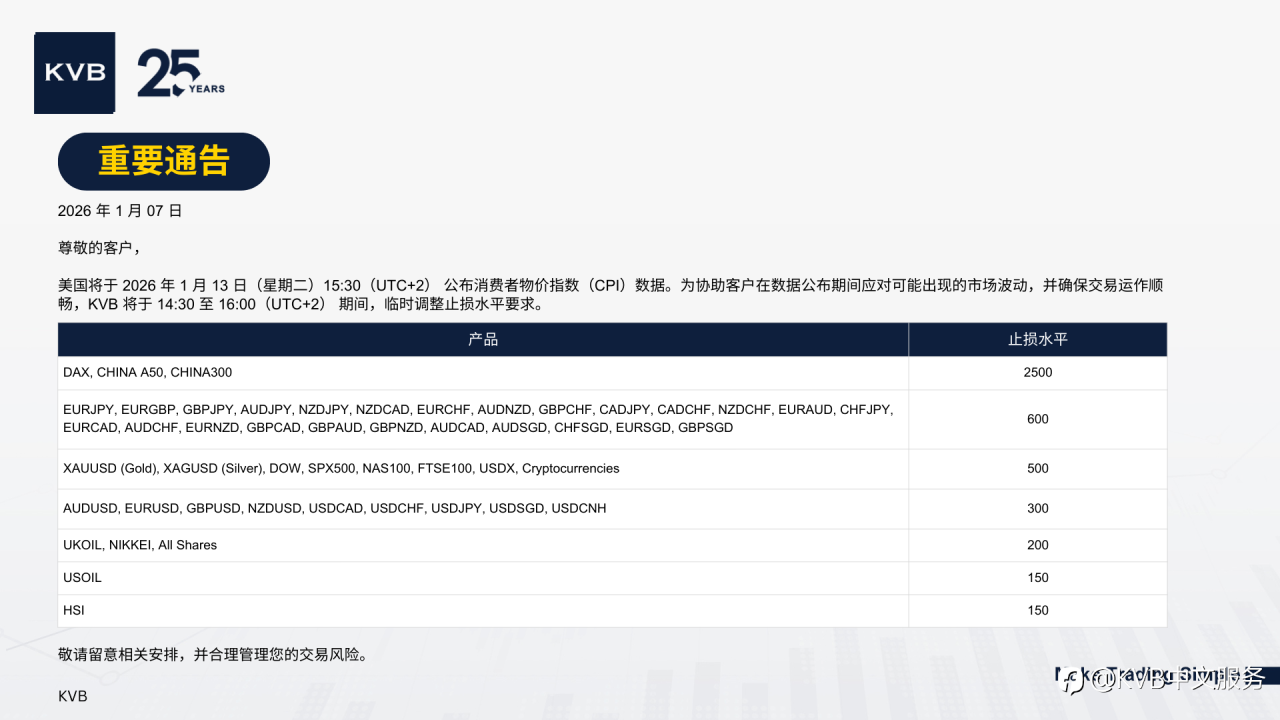This screenshot has width=1280, height=720.
Task: Click the 150 value in USOIL row
Action: coord(1038,577)
